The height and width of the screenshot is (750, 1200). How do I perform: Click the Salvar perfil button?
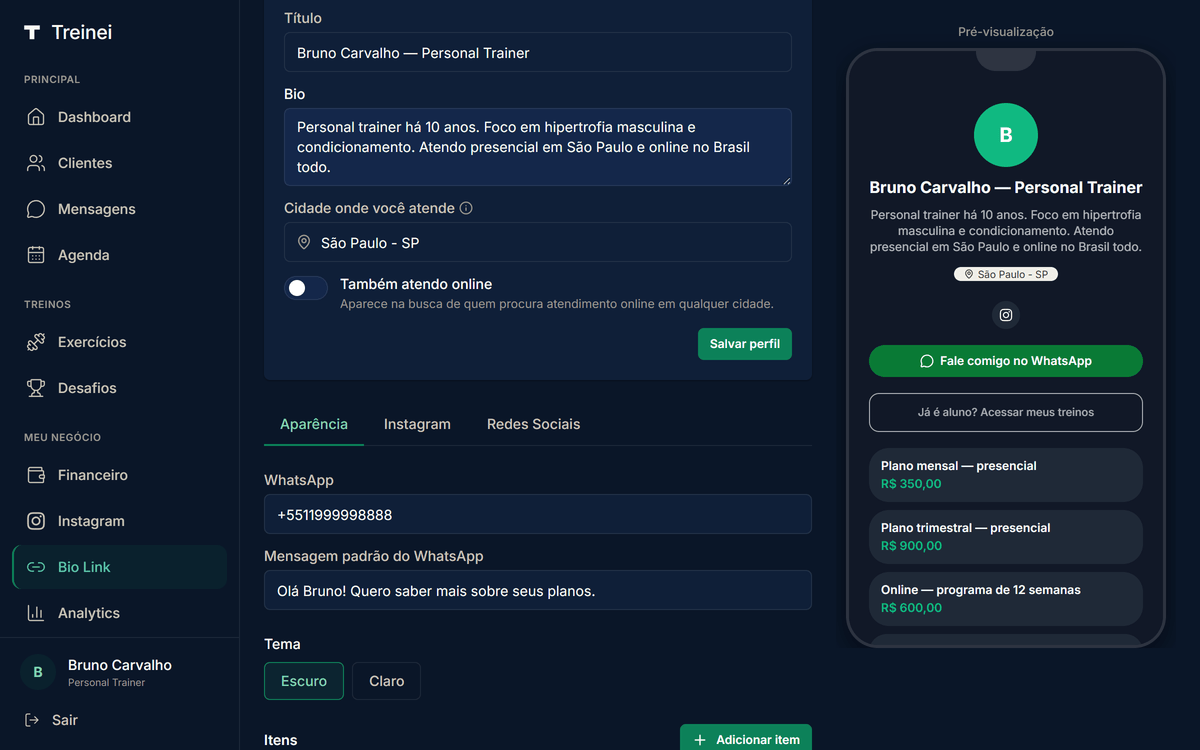[x=745, y=344]
